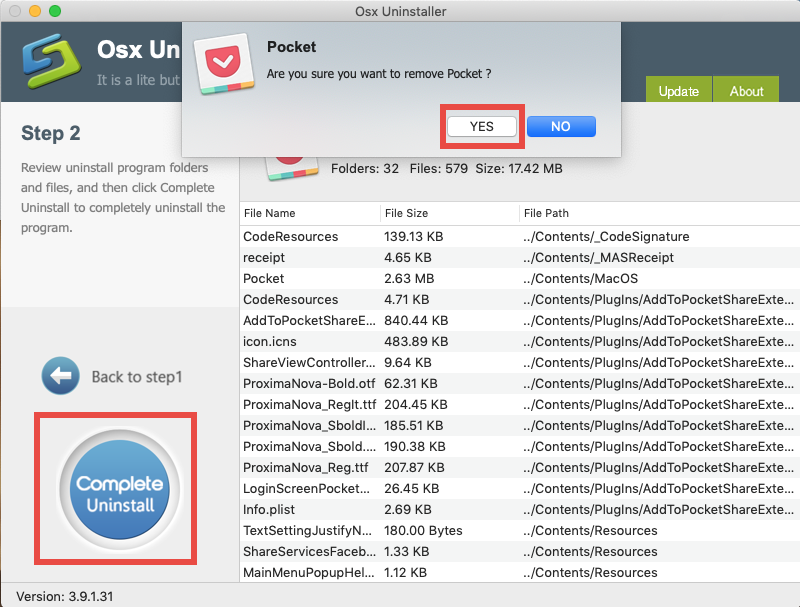Open the About page

pyautogui.click(x=745, y=91)
